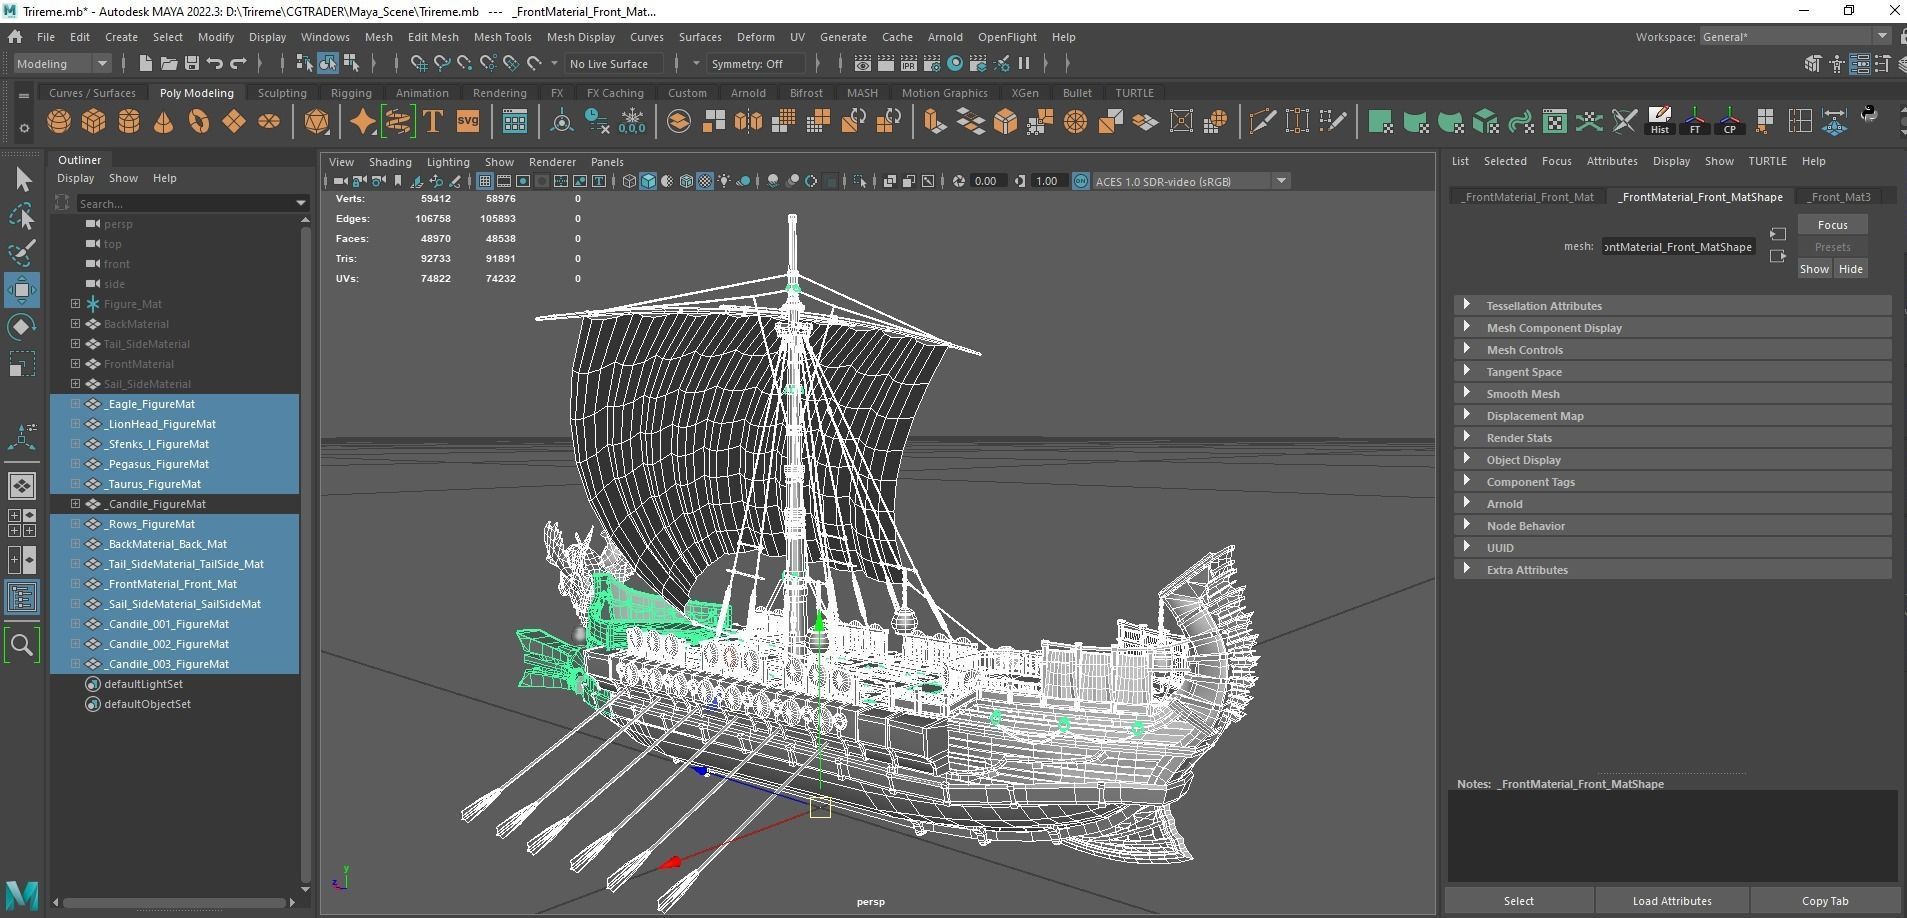Open the viewport Shading menu
Image resolution: width=1907 pixels, height=918 pixels.
coord(390,162)
